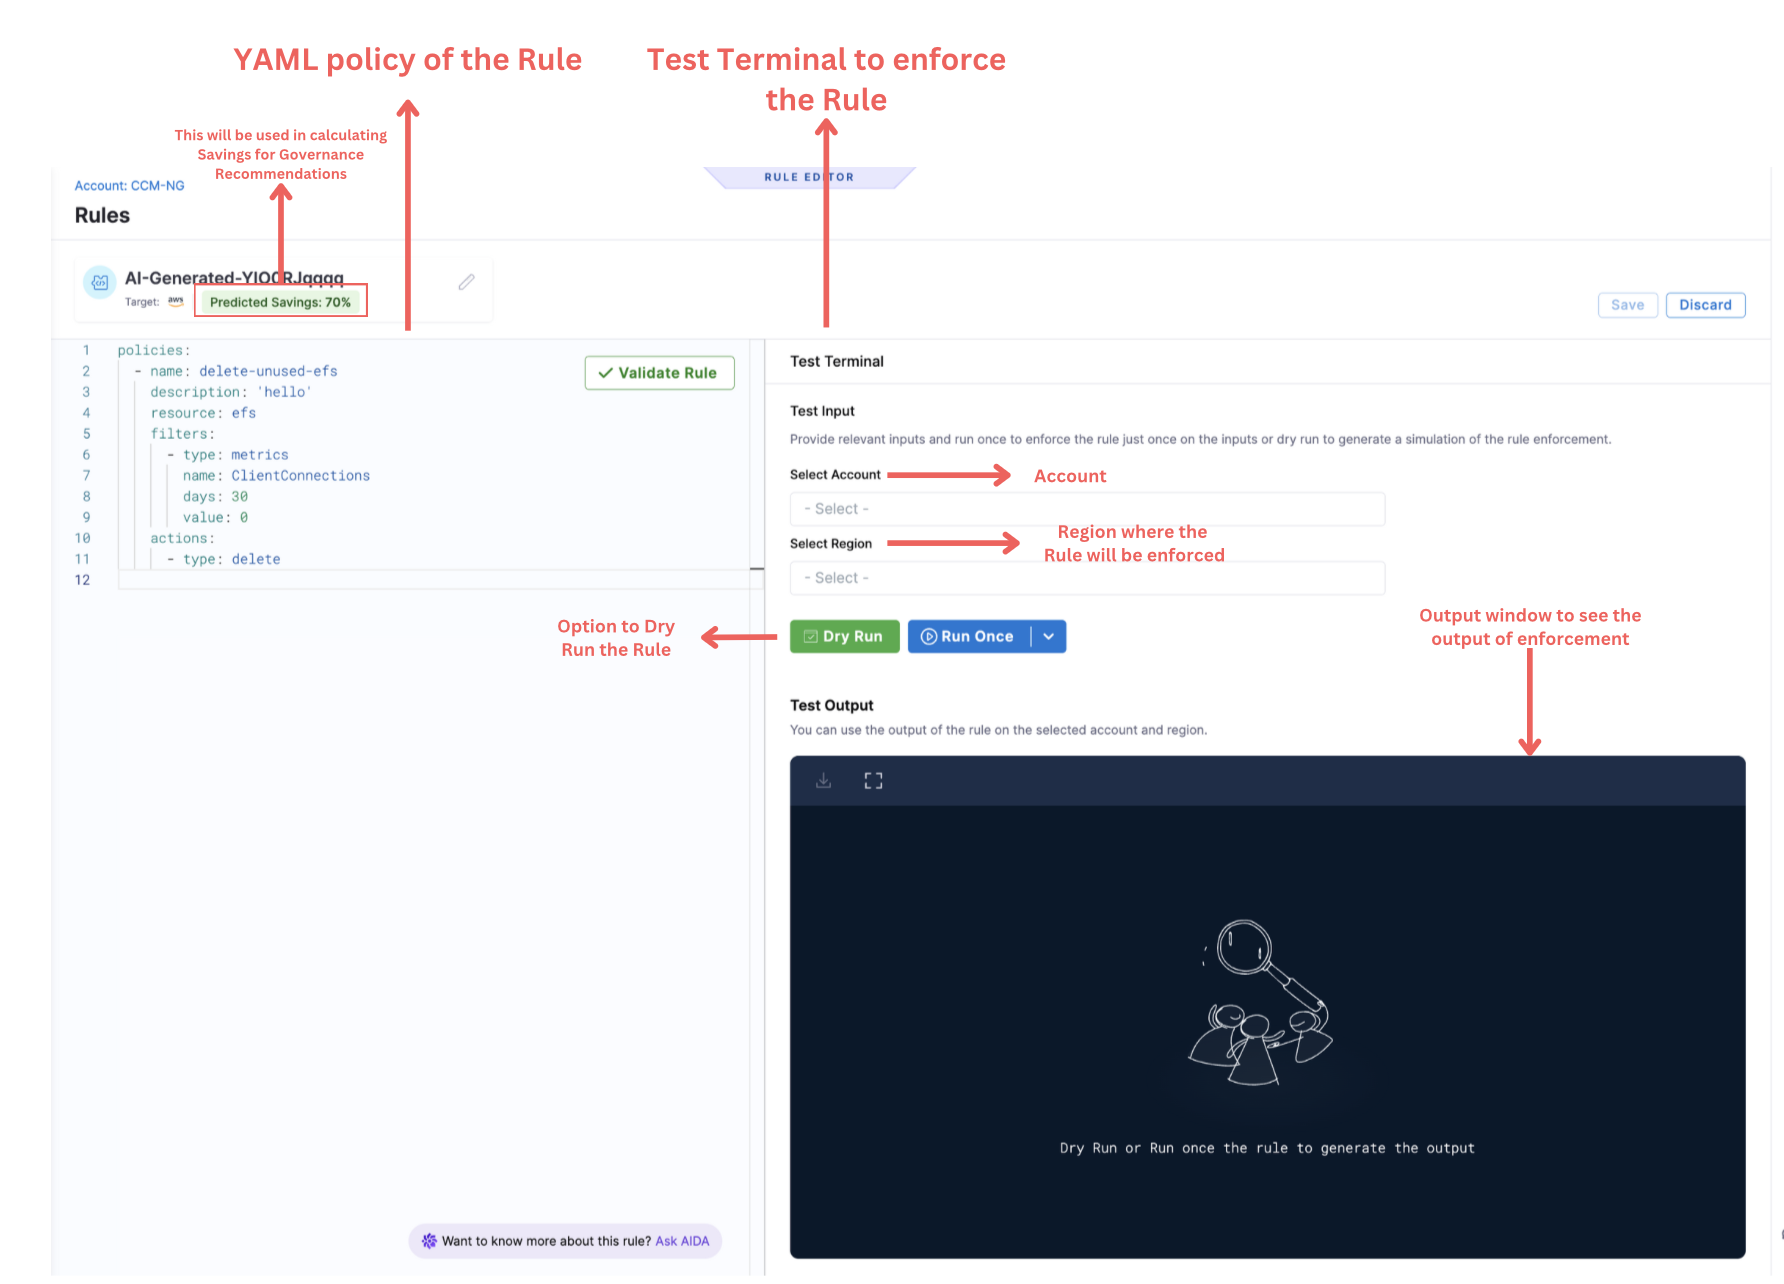This screenshot has width=1784, height=1284.
Task: Save the current rule
Action: pyautogui.click(x=1627, y=305)
